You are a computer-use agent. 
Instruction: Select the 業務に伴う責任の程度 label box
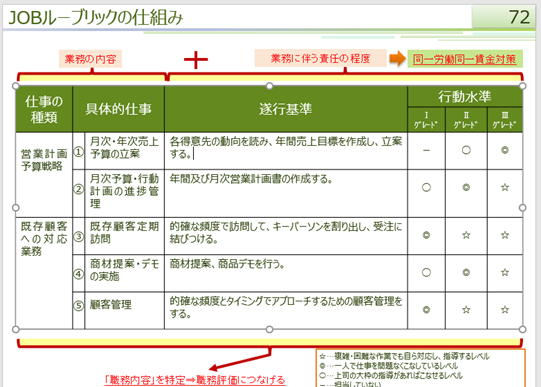(321, 58)
